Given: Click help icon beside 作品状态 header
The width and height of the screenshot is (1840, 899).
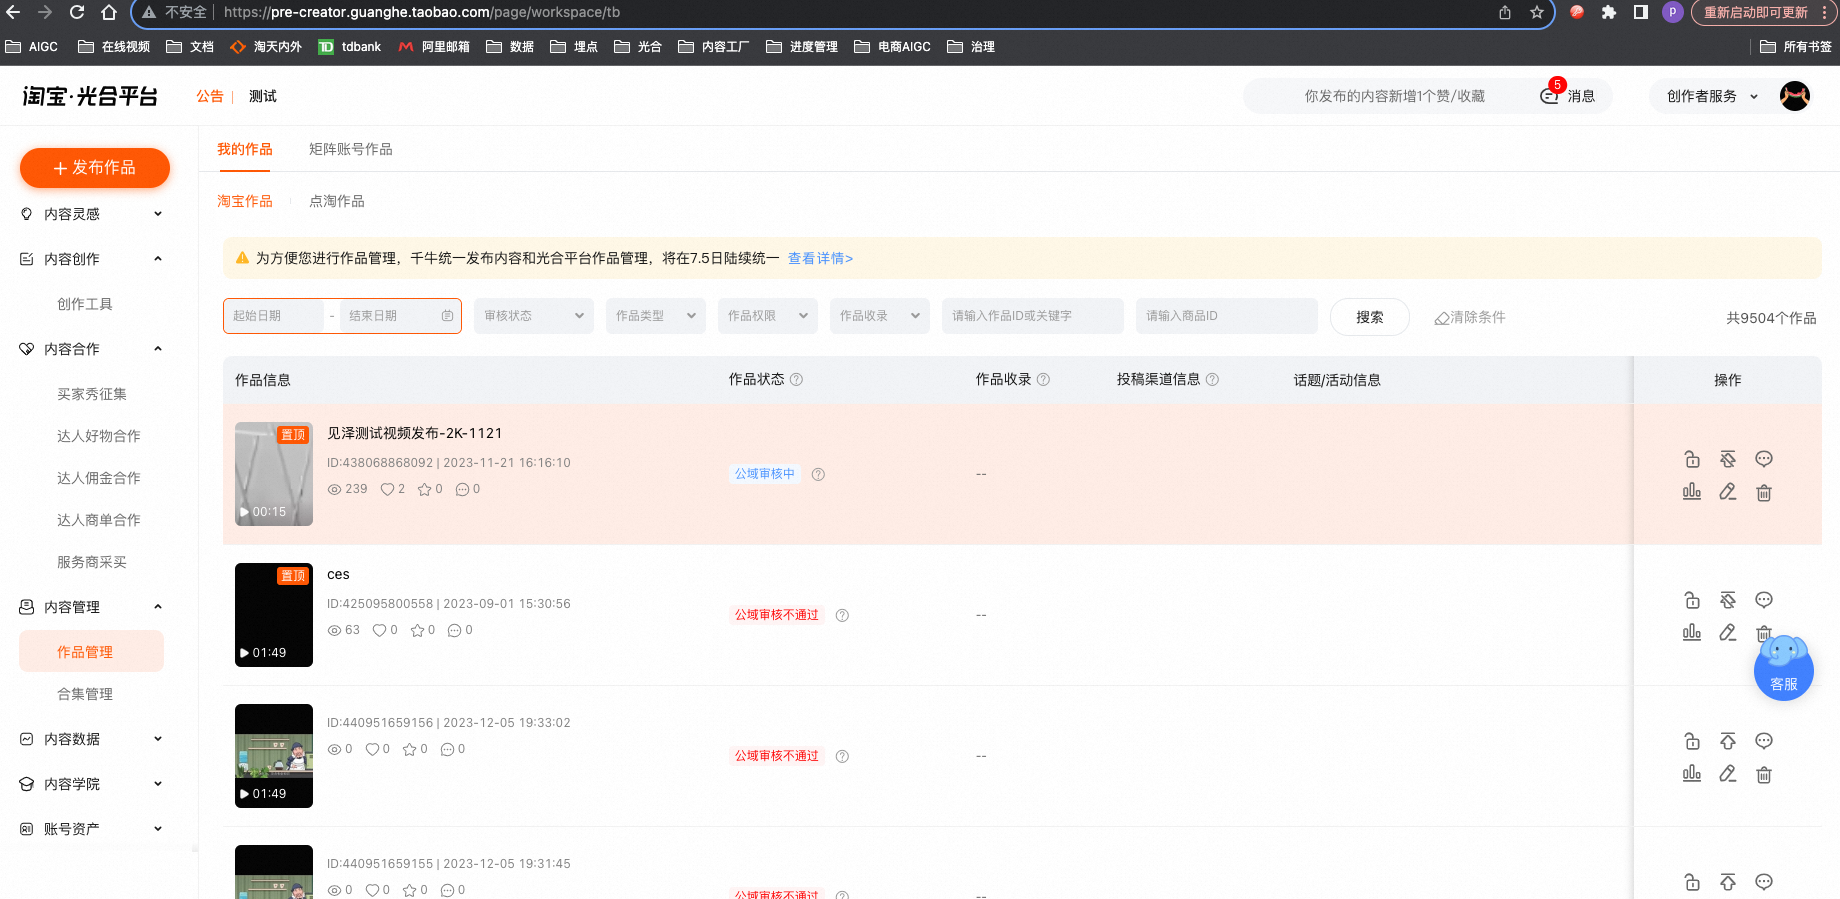Looking at the screenshot, I should (797, 380).
